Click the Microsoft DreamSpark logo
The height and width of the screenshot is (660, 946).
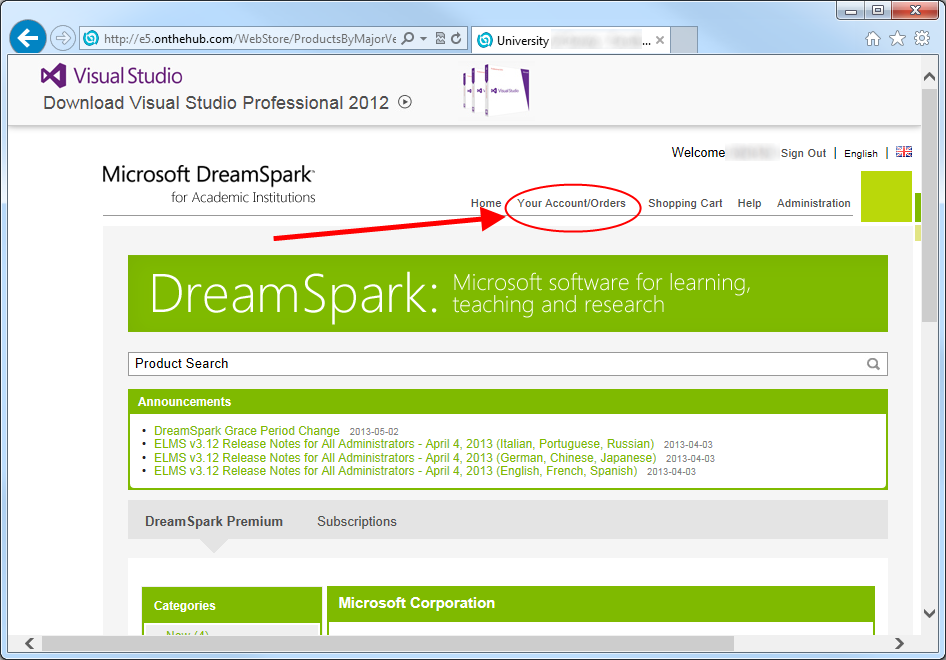(209, 184)
